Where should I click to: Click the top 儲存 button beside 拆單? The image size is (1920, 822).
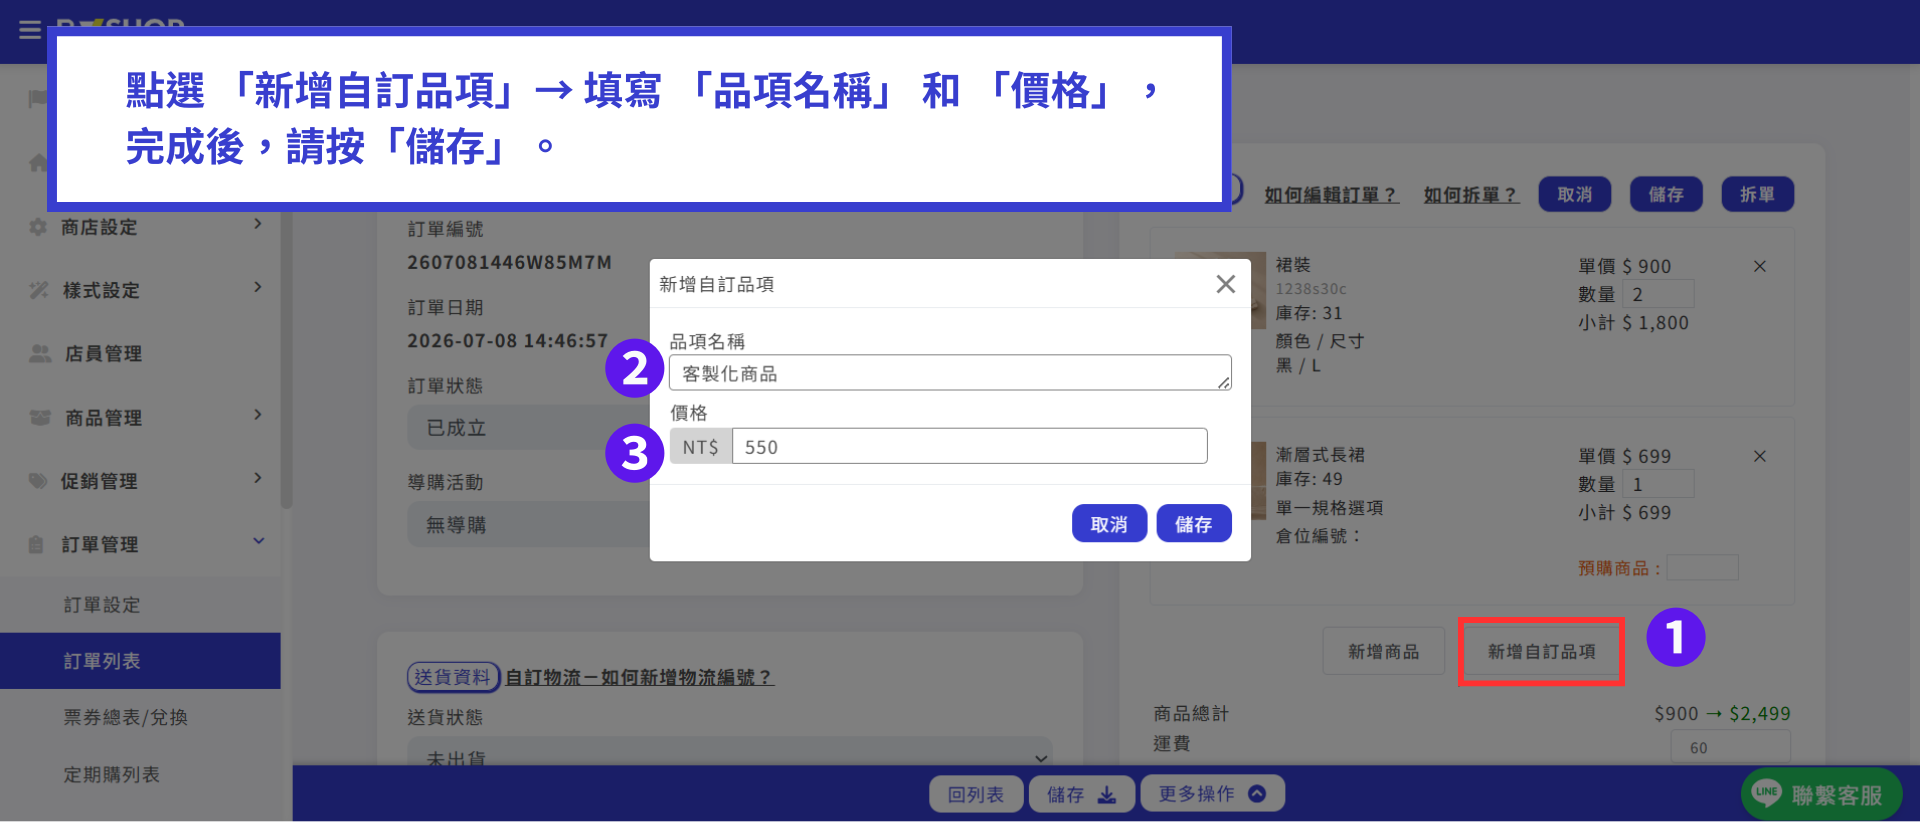pyautogui.click(x=1666, y=194)
